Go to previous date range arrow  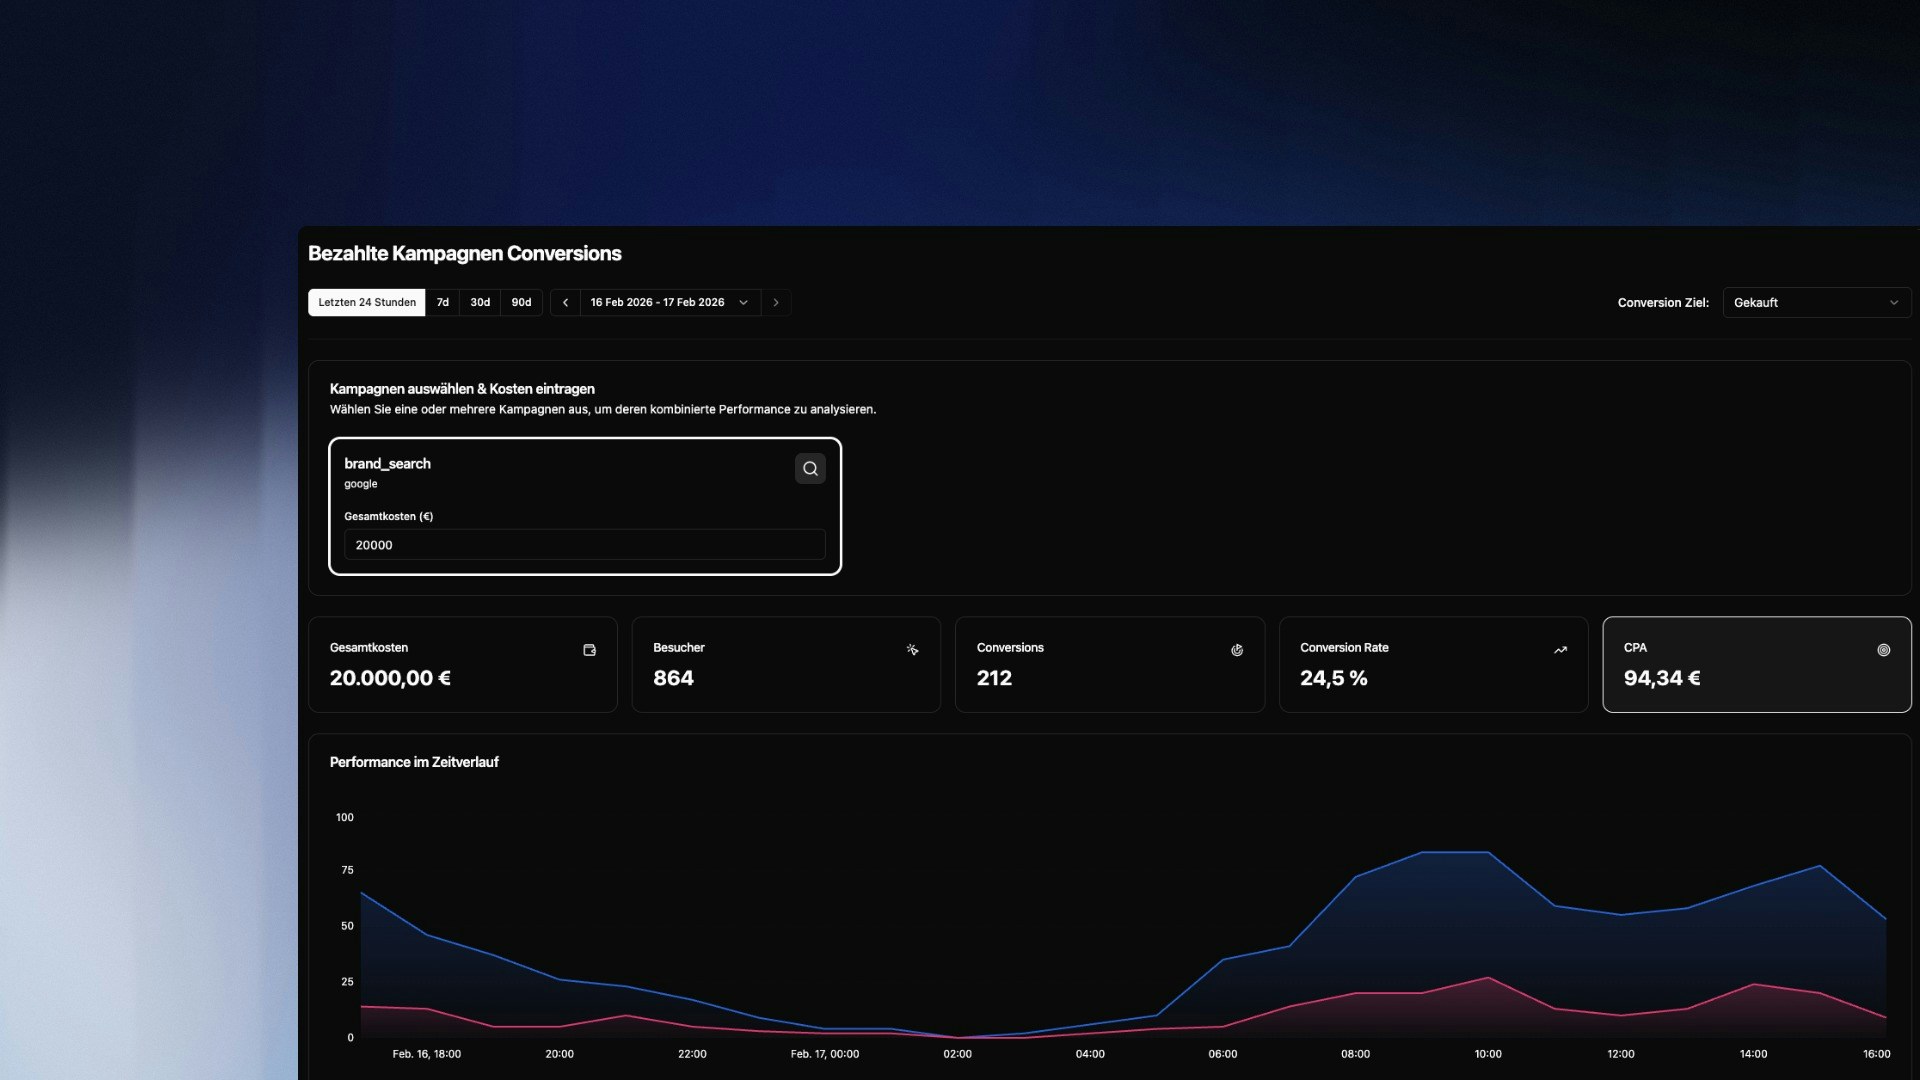tap(565, 302)
